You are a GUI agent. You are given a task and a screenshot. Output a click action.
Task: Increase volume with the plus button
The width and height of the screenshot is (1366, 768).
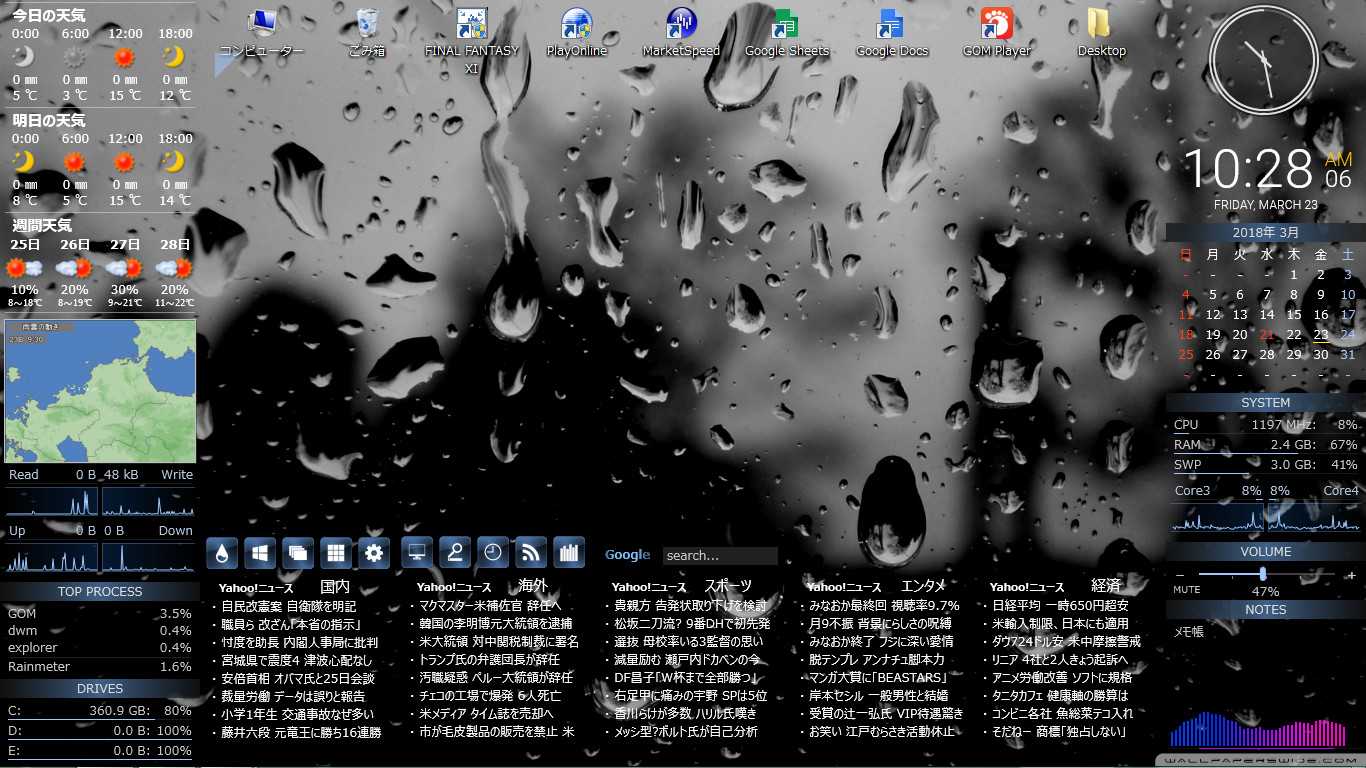click(x=1351, y=575)
